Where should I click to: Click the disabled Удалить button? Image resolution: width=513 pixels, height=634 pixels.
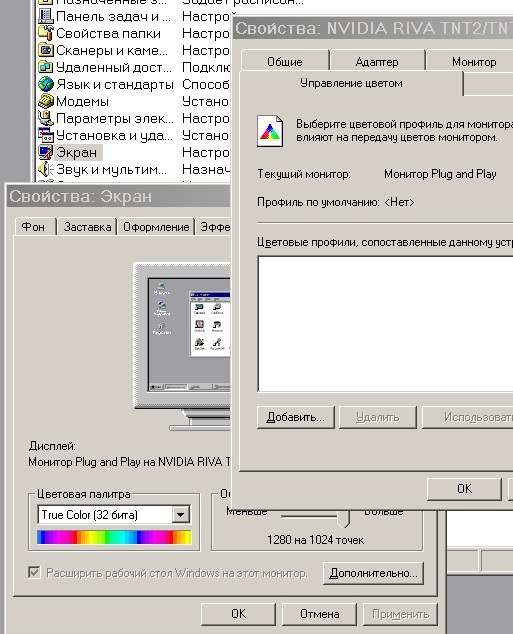point(378,417)
